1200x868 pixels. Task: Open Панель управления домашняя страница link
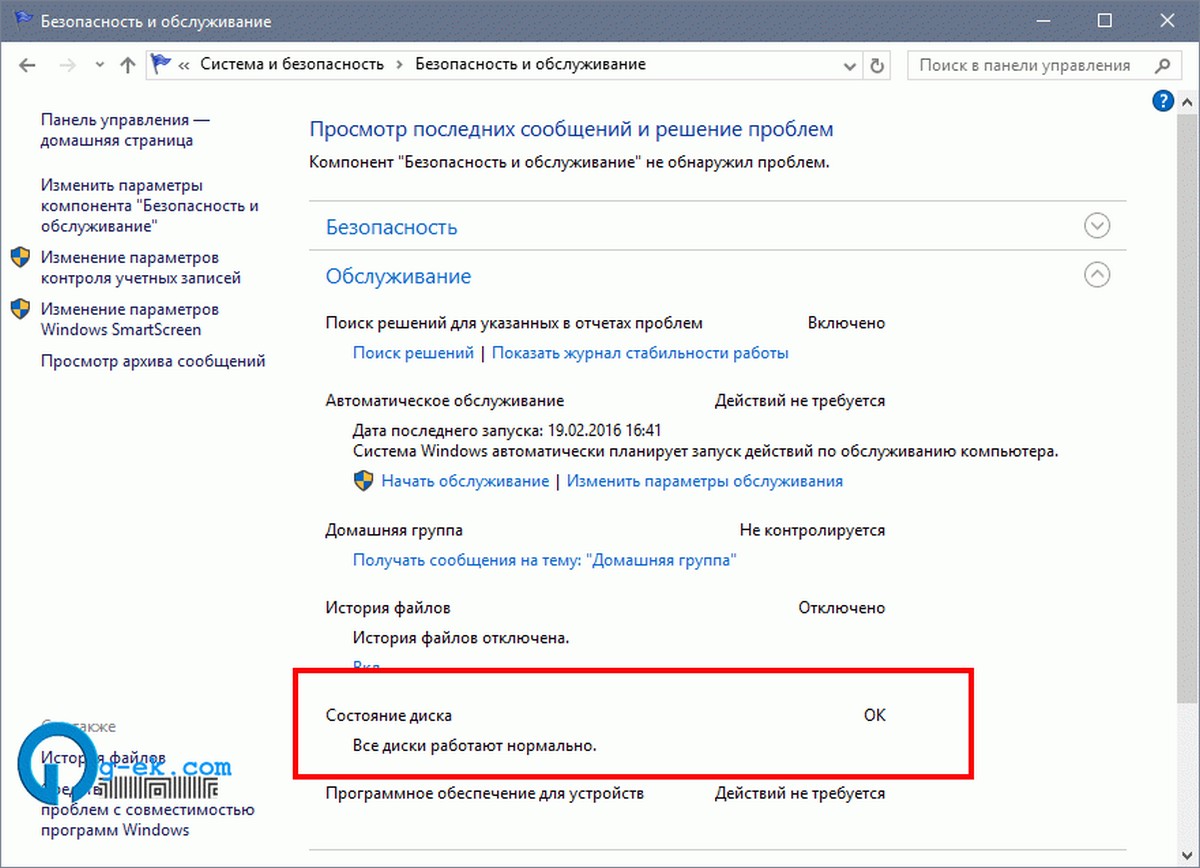click(126, 130)
